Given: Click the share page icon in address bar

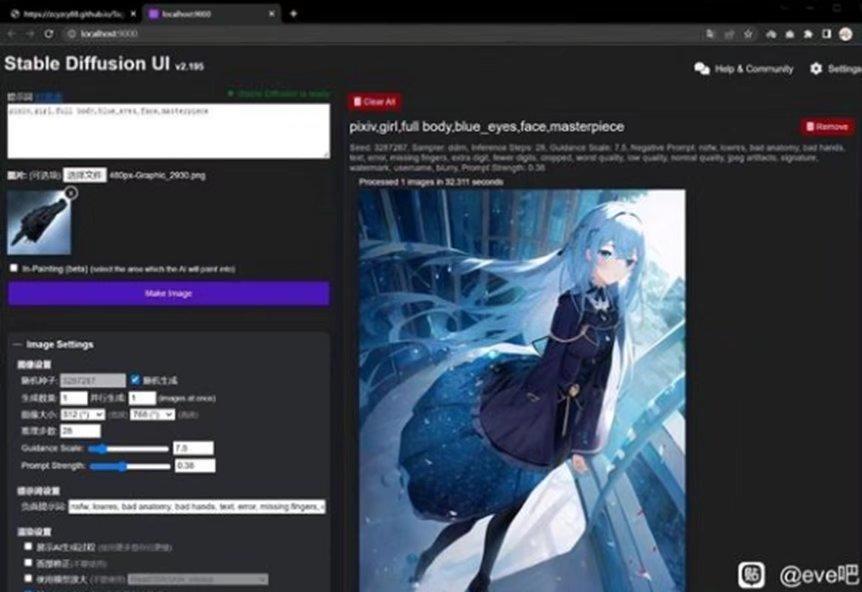Looking at the screenshot, I should [x=730, y=34].
